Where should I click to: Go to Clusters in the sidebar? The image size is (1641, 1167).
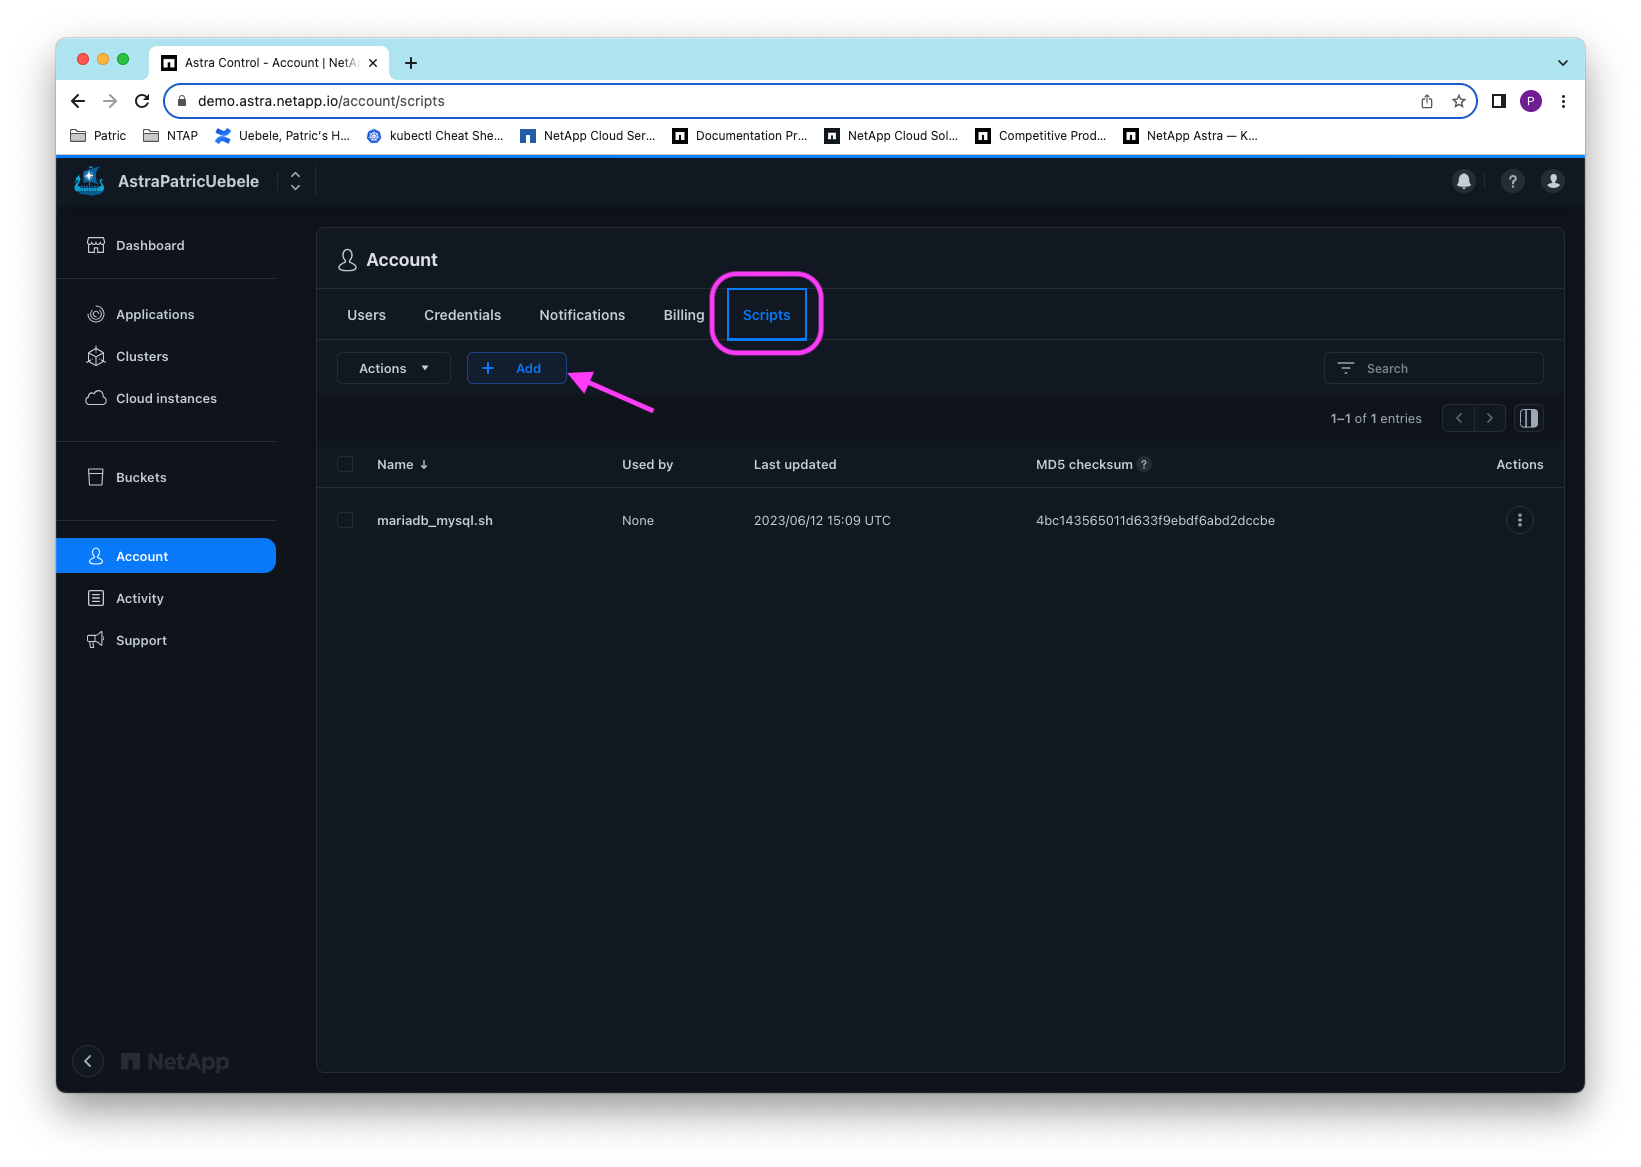tap(142, 357)
